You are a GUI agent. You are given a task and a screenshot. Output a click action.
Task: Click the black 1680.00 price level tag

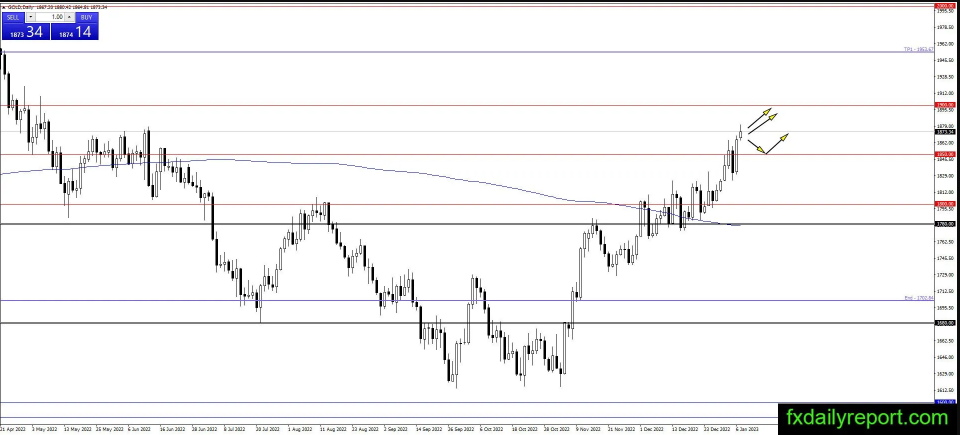[x=945, y=323]
